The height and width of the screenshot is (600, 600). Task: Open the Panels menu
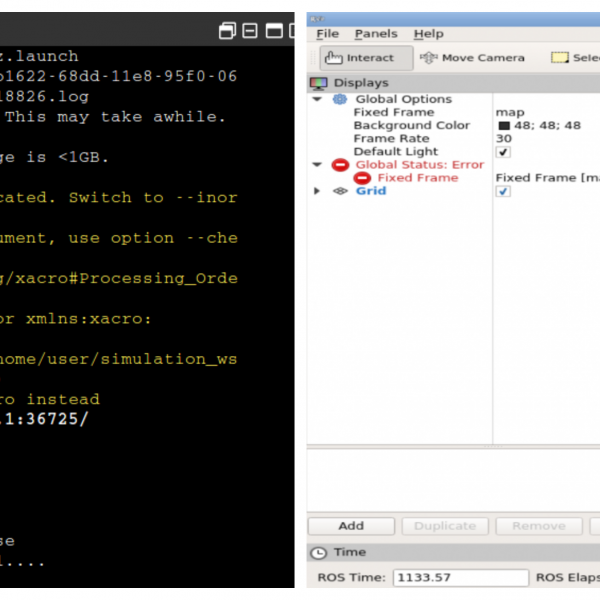point(376,34)
